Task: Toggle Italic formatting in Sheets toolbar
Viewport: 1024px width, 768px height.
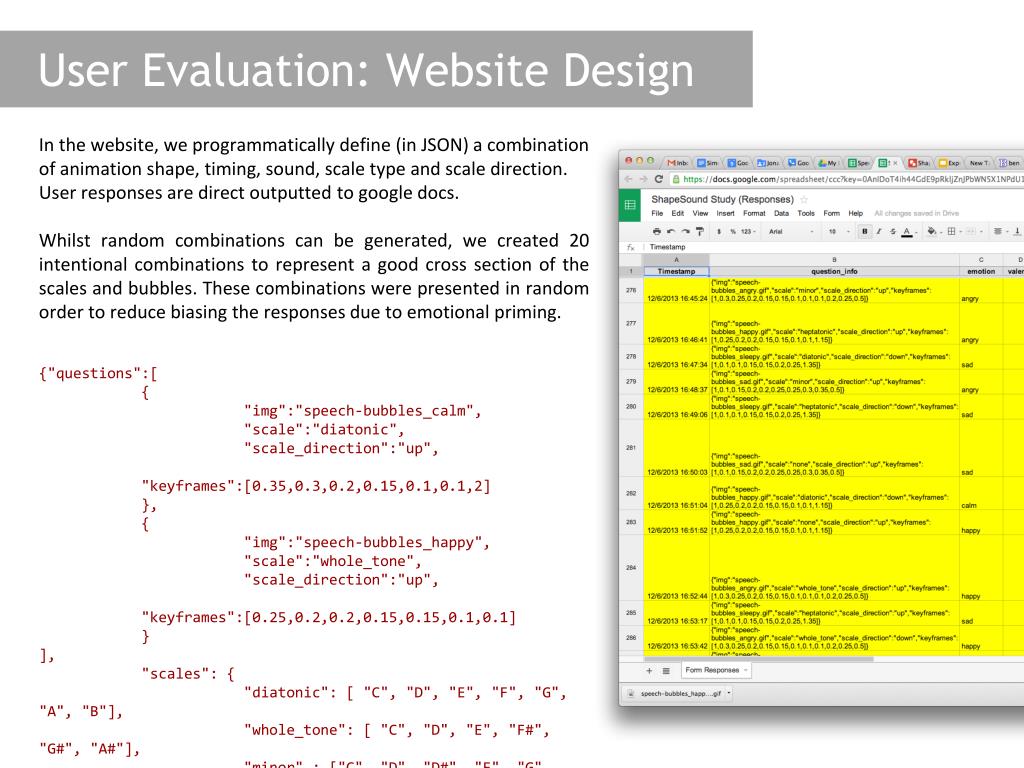Action: [x=879, y=231]
